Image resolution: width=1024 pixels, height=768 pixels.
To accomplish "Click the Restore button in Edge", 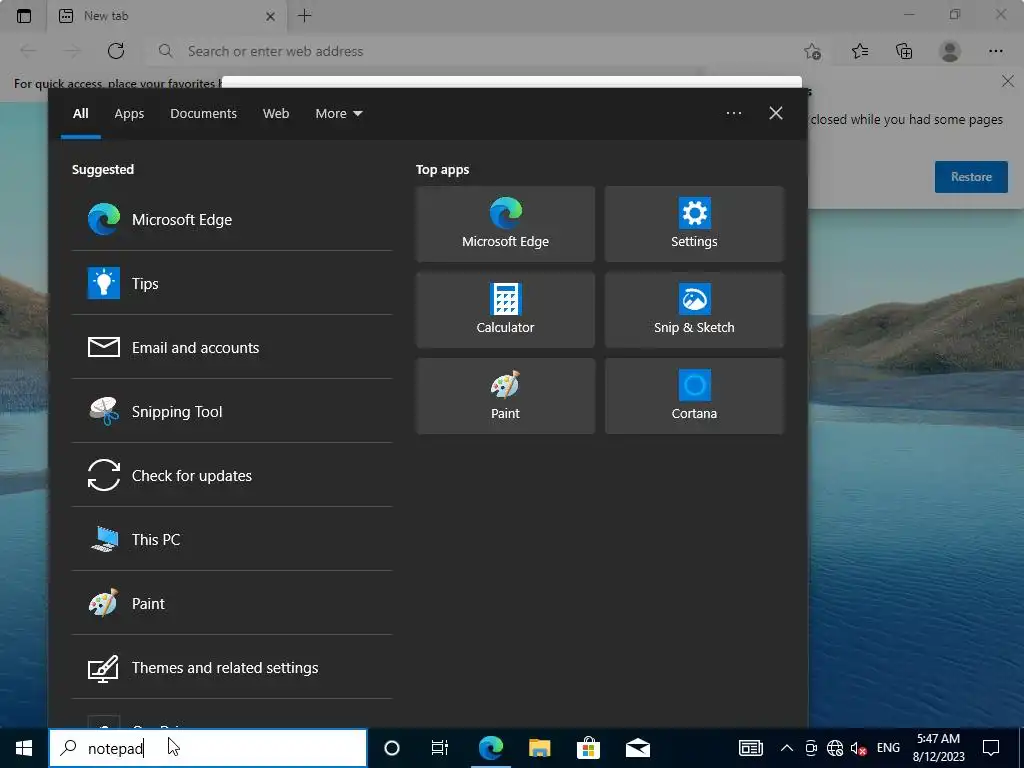I will (x=971, y=177).
